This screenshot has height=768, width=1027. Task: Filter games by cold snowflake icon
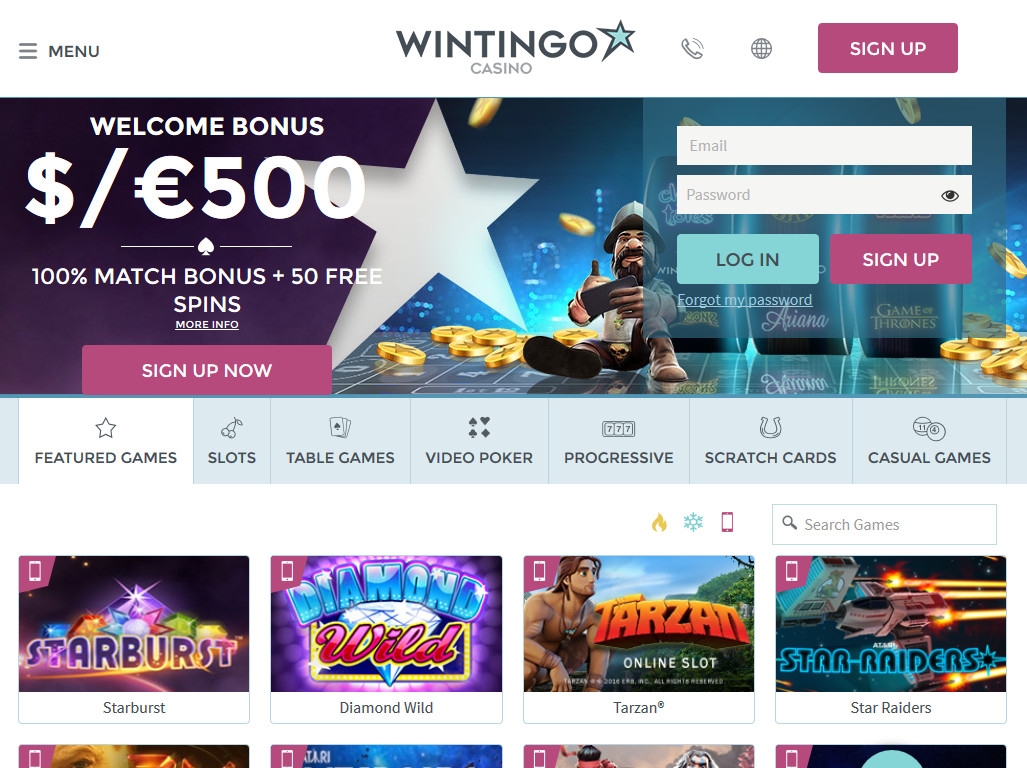693,522
